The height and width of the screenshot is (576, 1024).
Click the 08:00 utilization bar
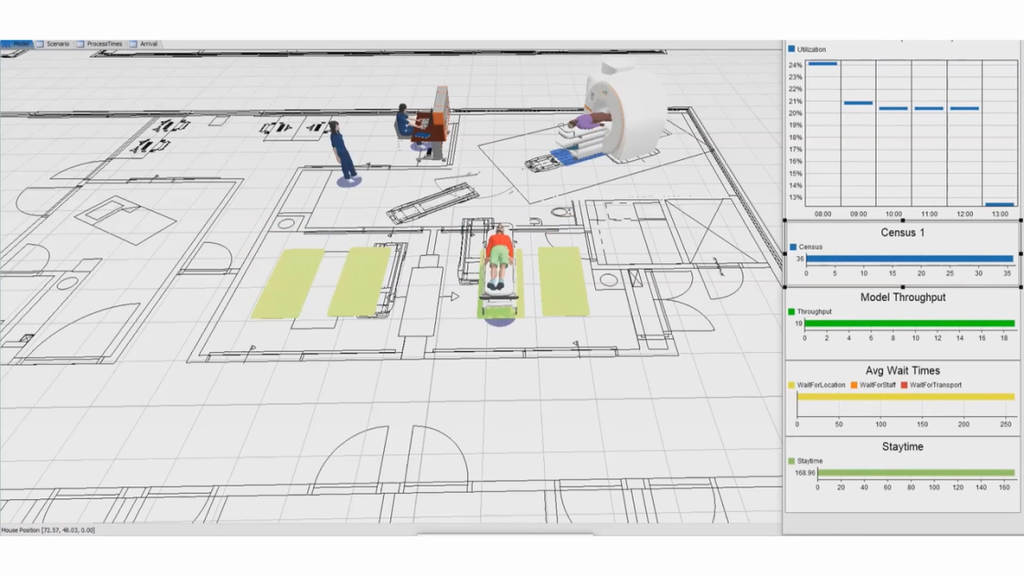[822, 63]
